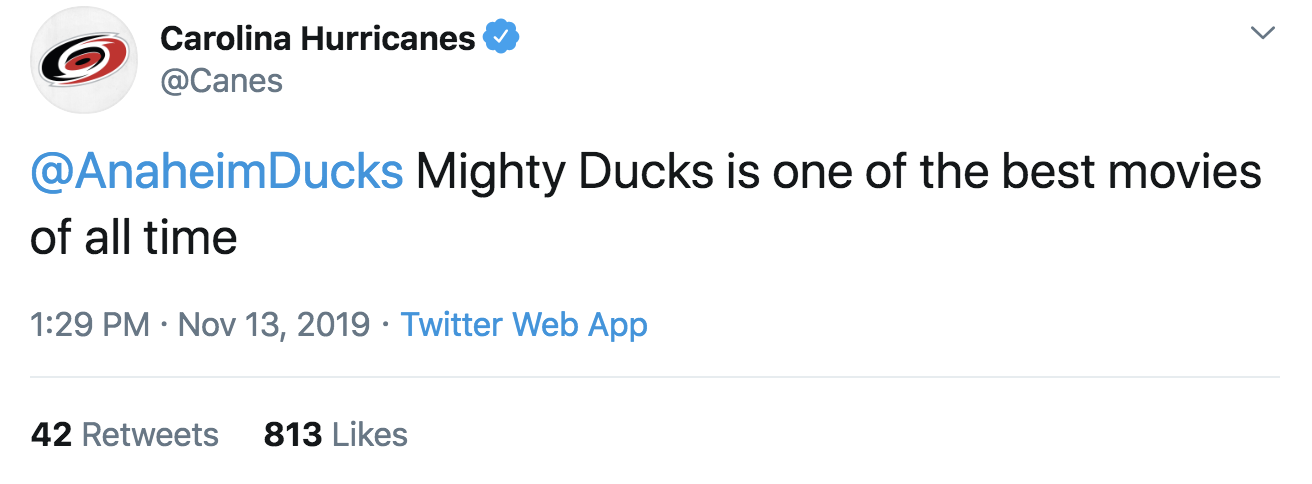Click 'of all time' in tweet text
This screenshot has width=1312, height=484.
tap(133, 237)
